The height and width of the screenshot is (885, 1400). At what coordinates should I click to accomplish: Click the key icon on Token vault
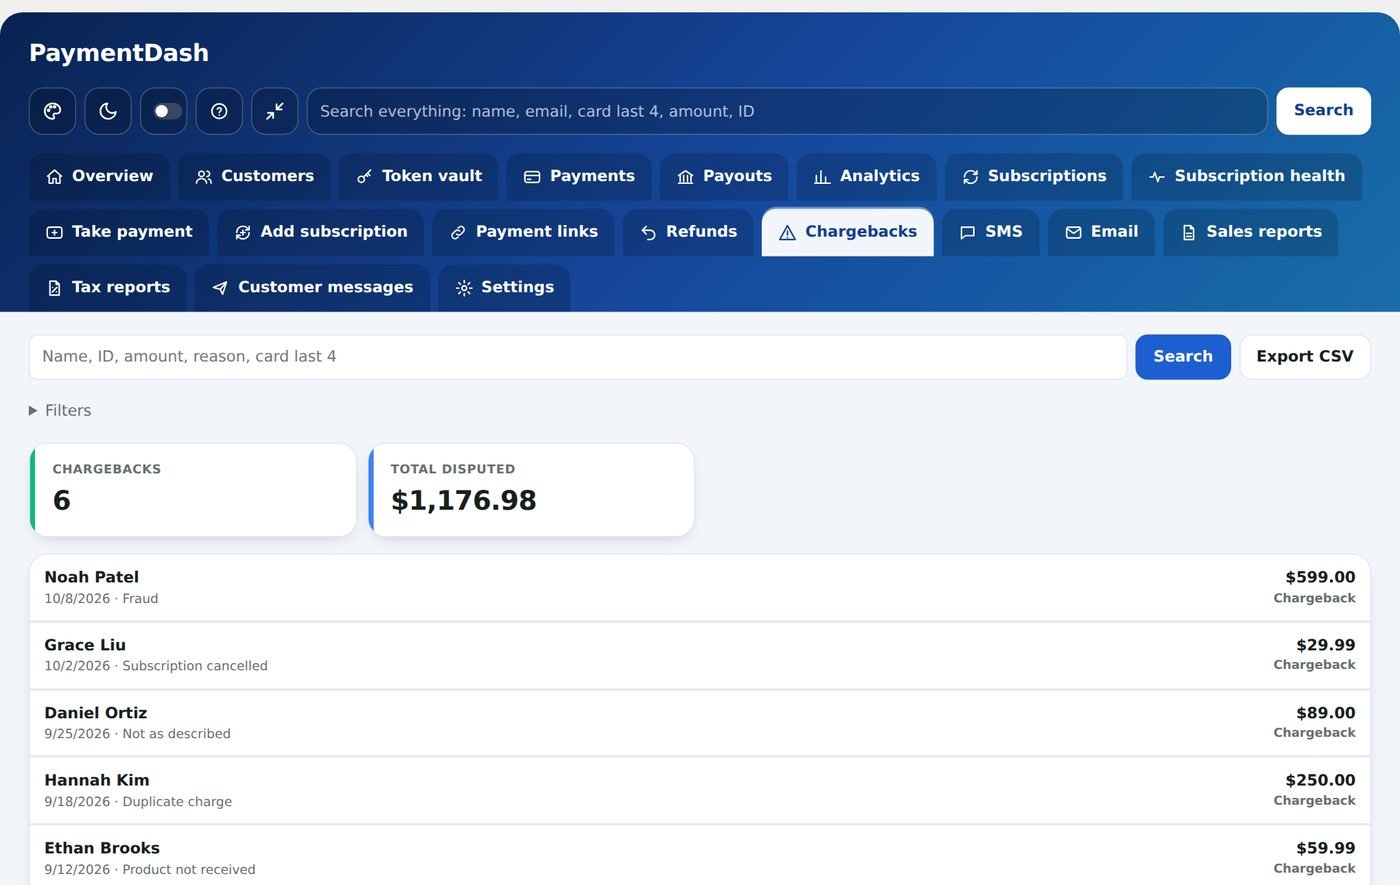pyautogui.click(x=365, y=177)
